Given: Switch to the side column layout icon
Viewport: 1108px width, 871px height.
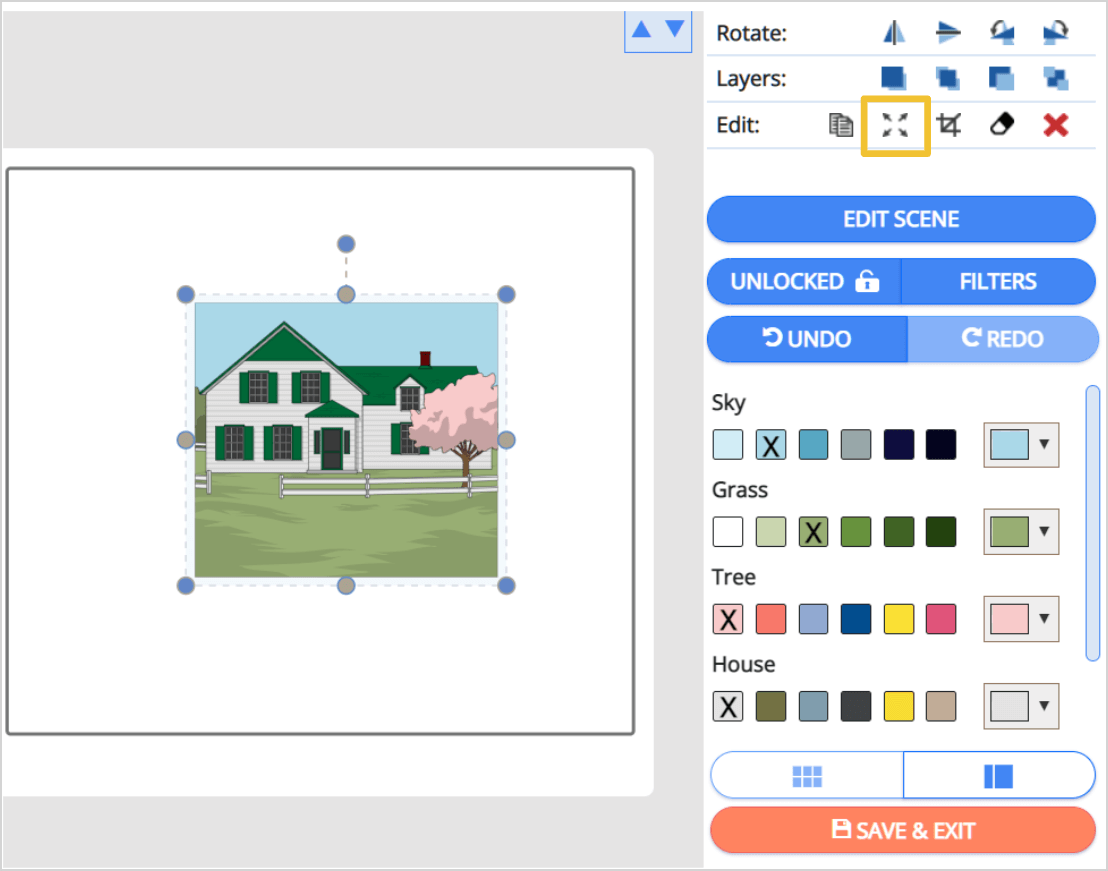Looking at the screenshot, I should (999, 776).
